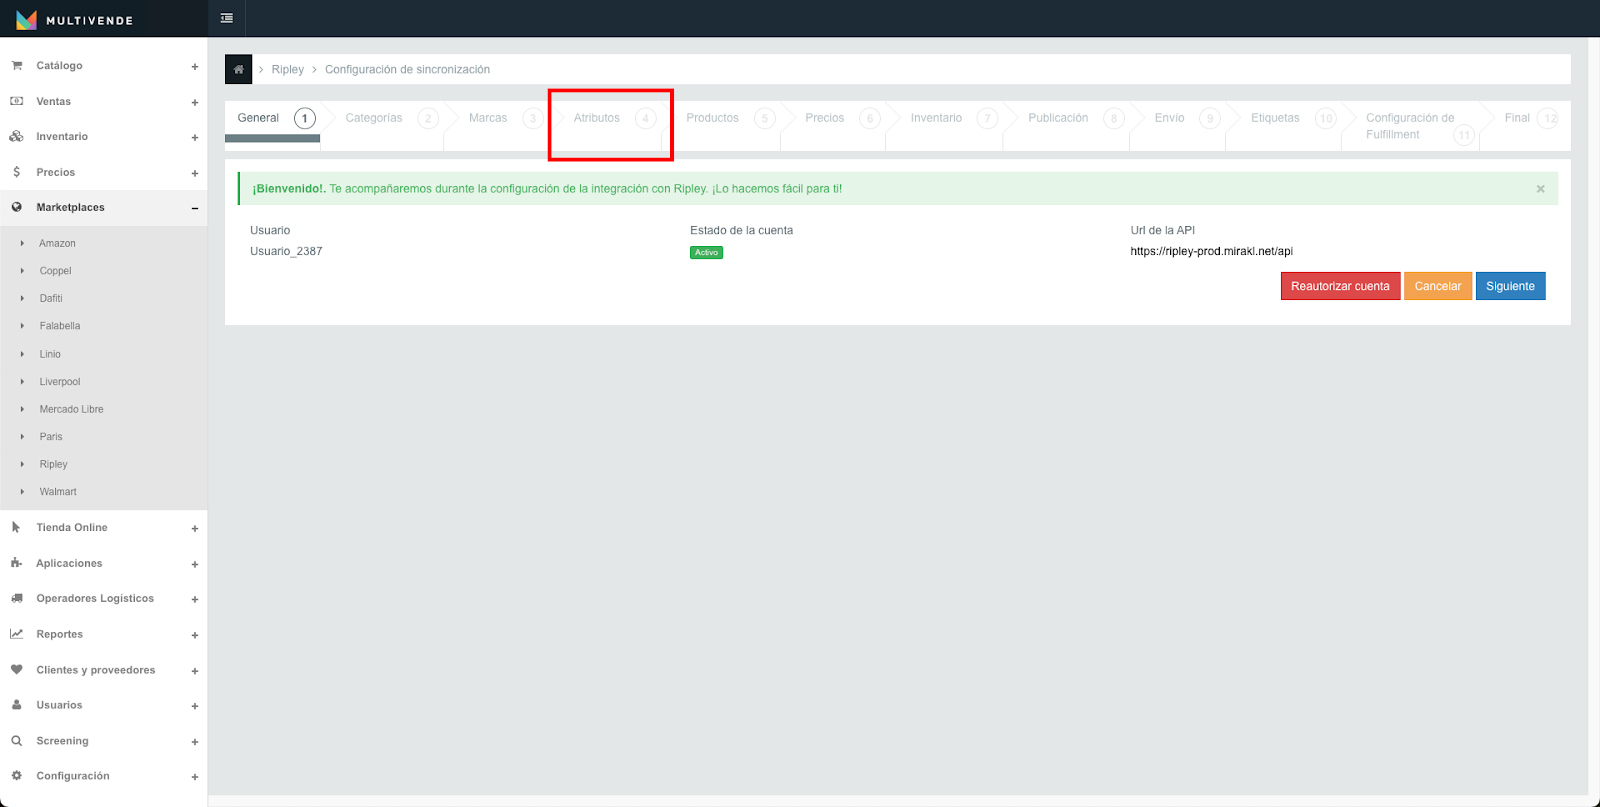This screenshot has width=1600, height=807.
Task: Collapse the Marketplaces menu minus sign
Action: (195, 208)
